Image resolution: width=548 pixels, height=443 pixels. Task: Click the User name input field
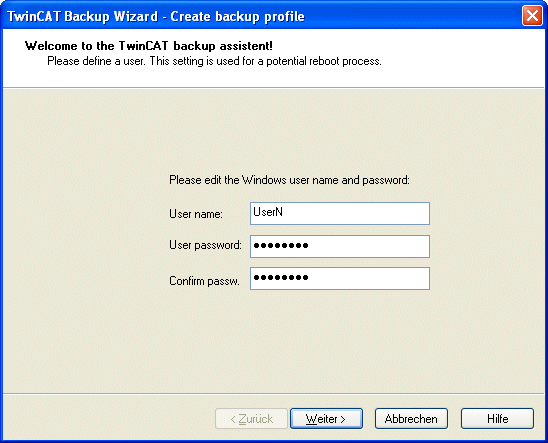pyautogui.click(x=340, y=213)
